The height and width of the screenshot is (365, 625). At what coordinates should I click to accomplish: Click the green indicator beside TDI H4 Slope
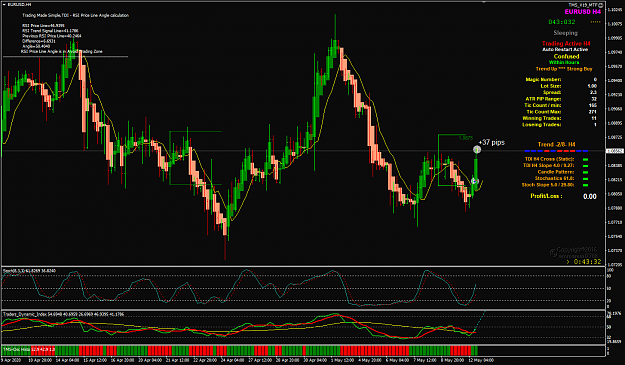pos(586,166)
